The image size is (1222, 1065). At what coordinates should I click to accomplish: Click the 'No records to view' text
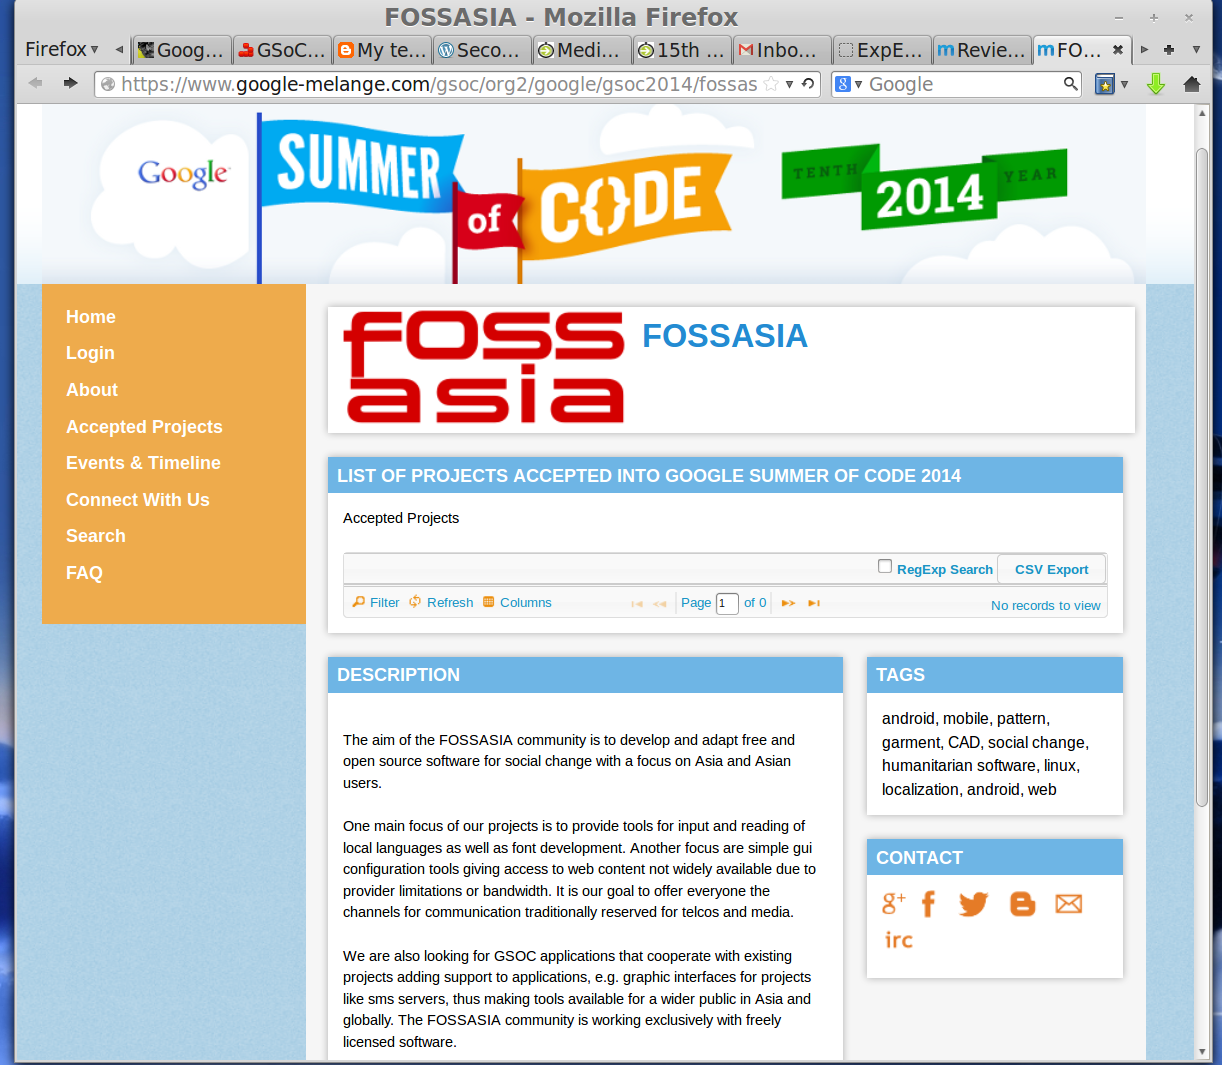click(1045, 605)
